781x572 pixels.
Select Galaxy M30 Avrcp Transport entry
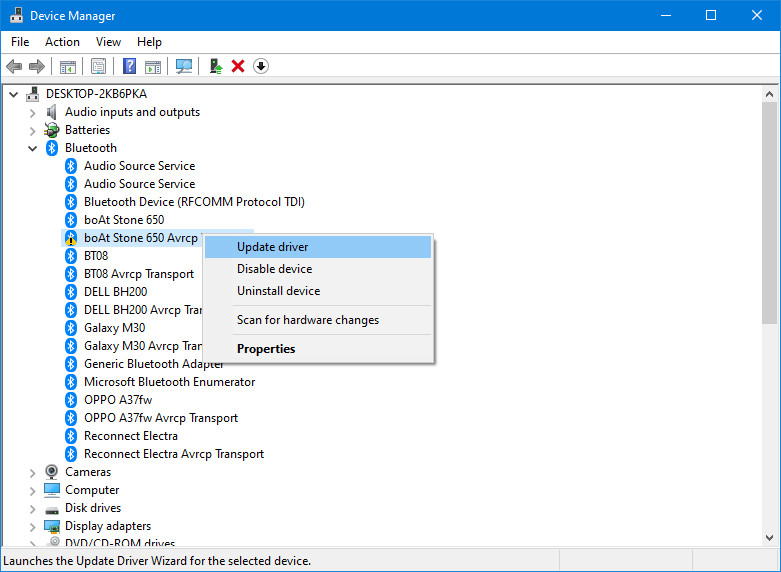143,346
